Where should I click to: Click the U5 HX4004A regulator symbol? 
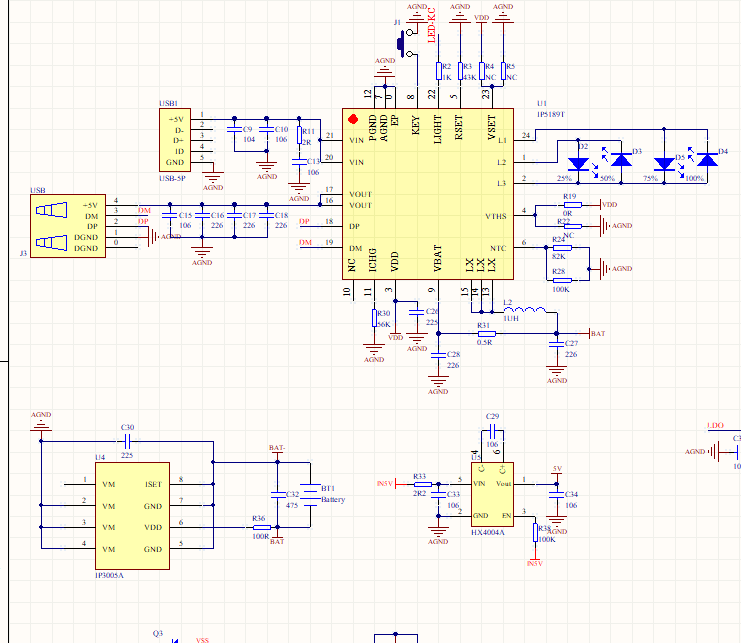(492, 494)
